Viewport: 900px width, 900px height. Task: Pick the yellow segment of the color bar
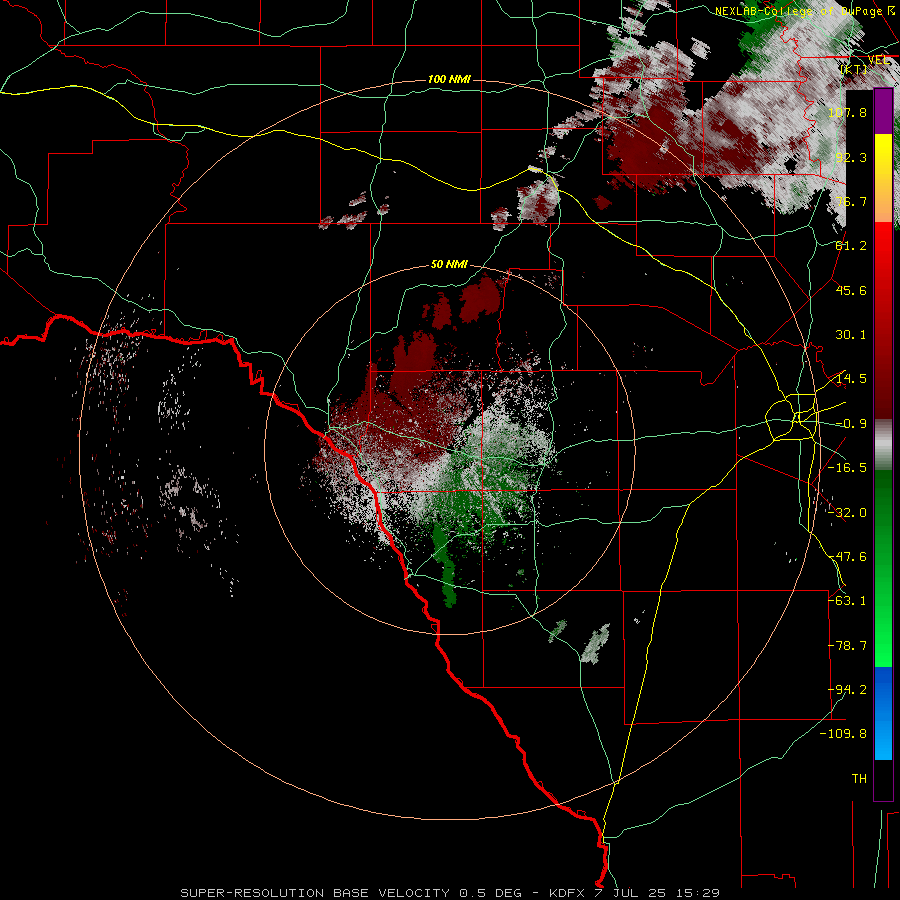pyautogui.click(x=883, y=152)
